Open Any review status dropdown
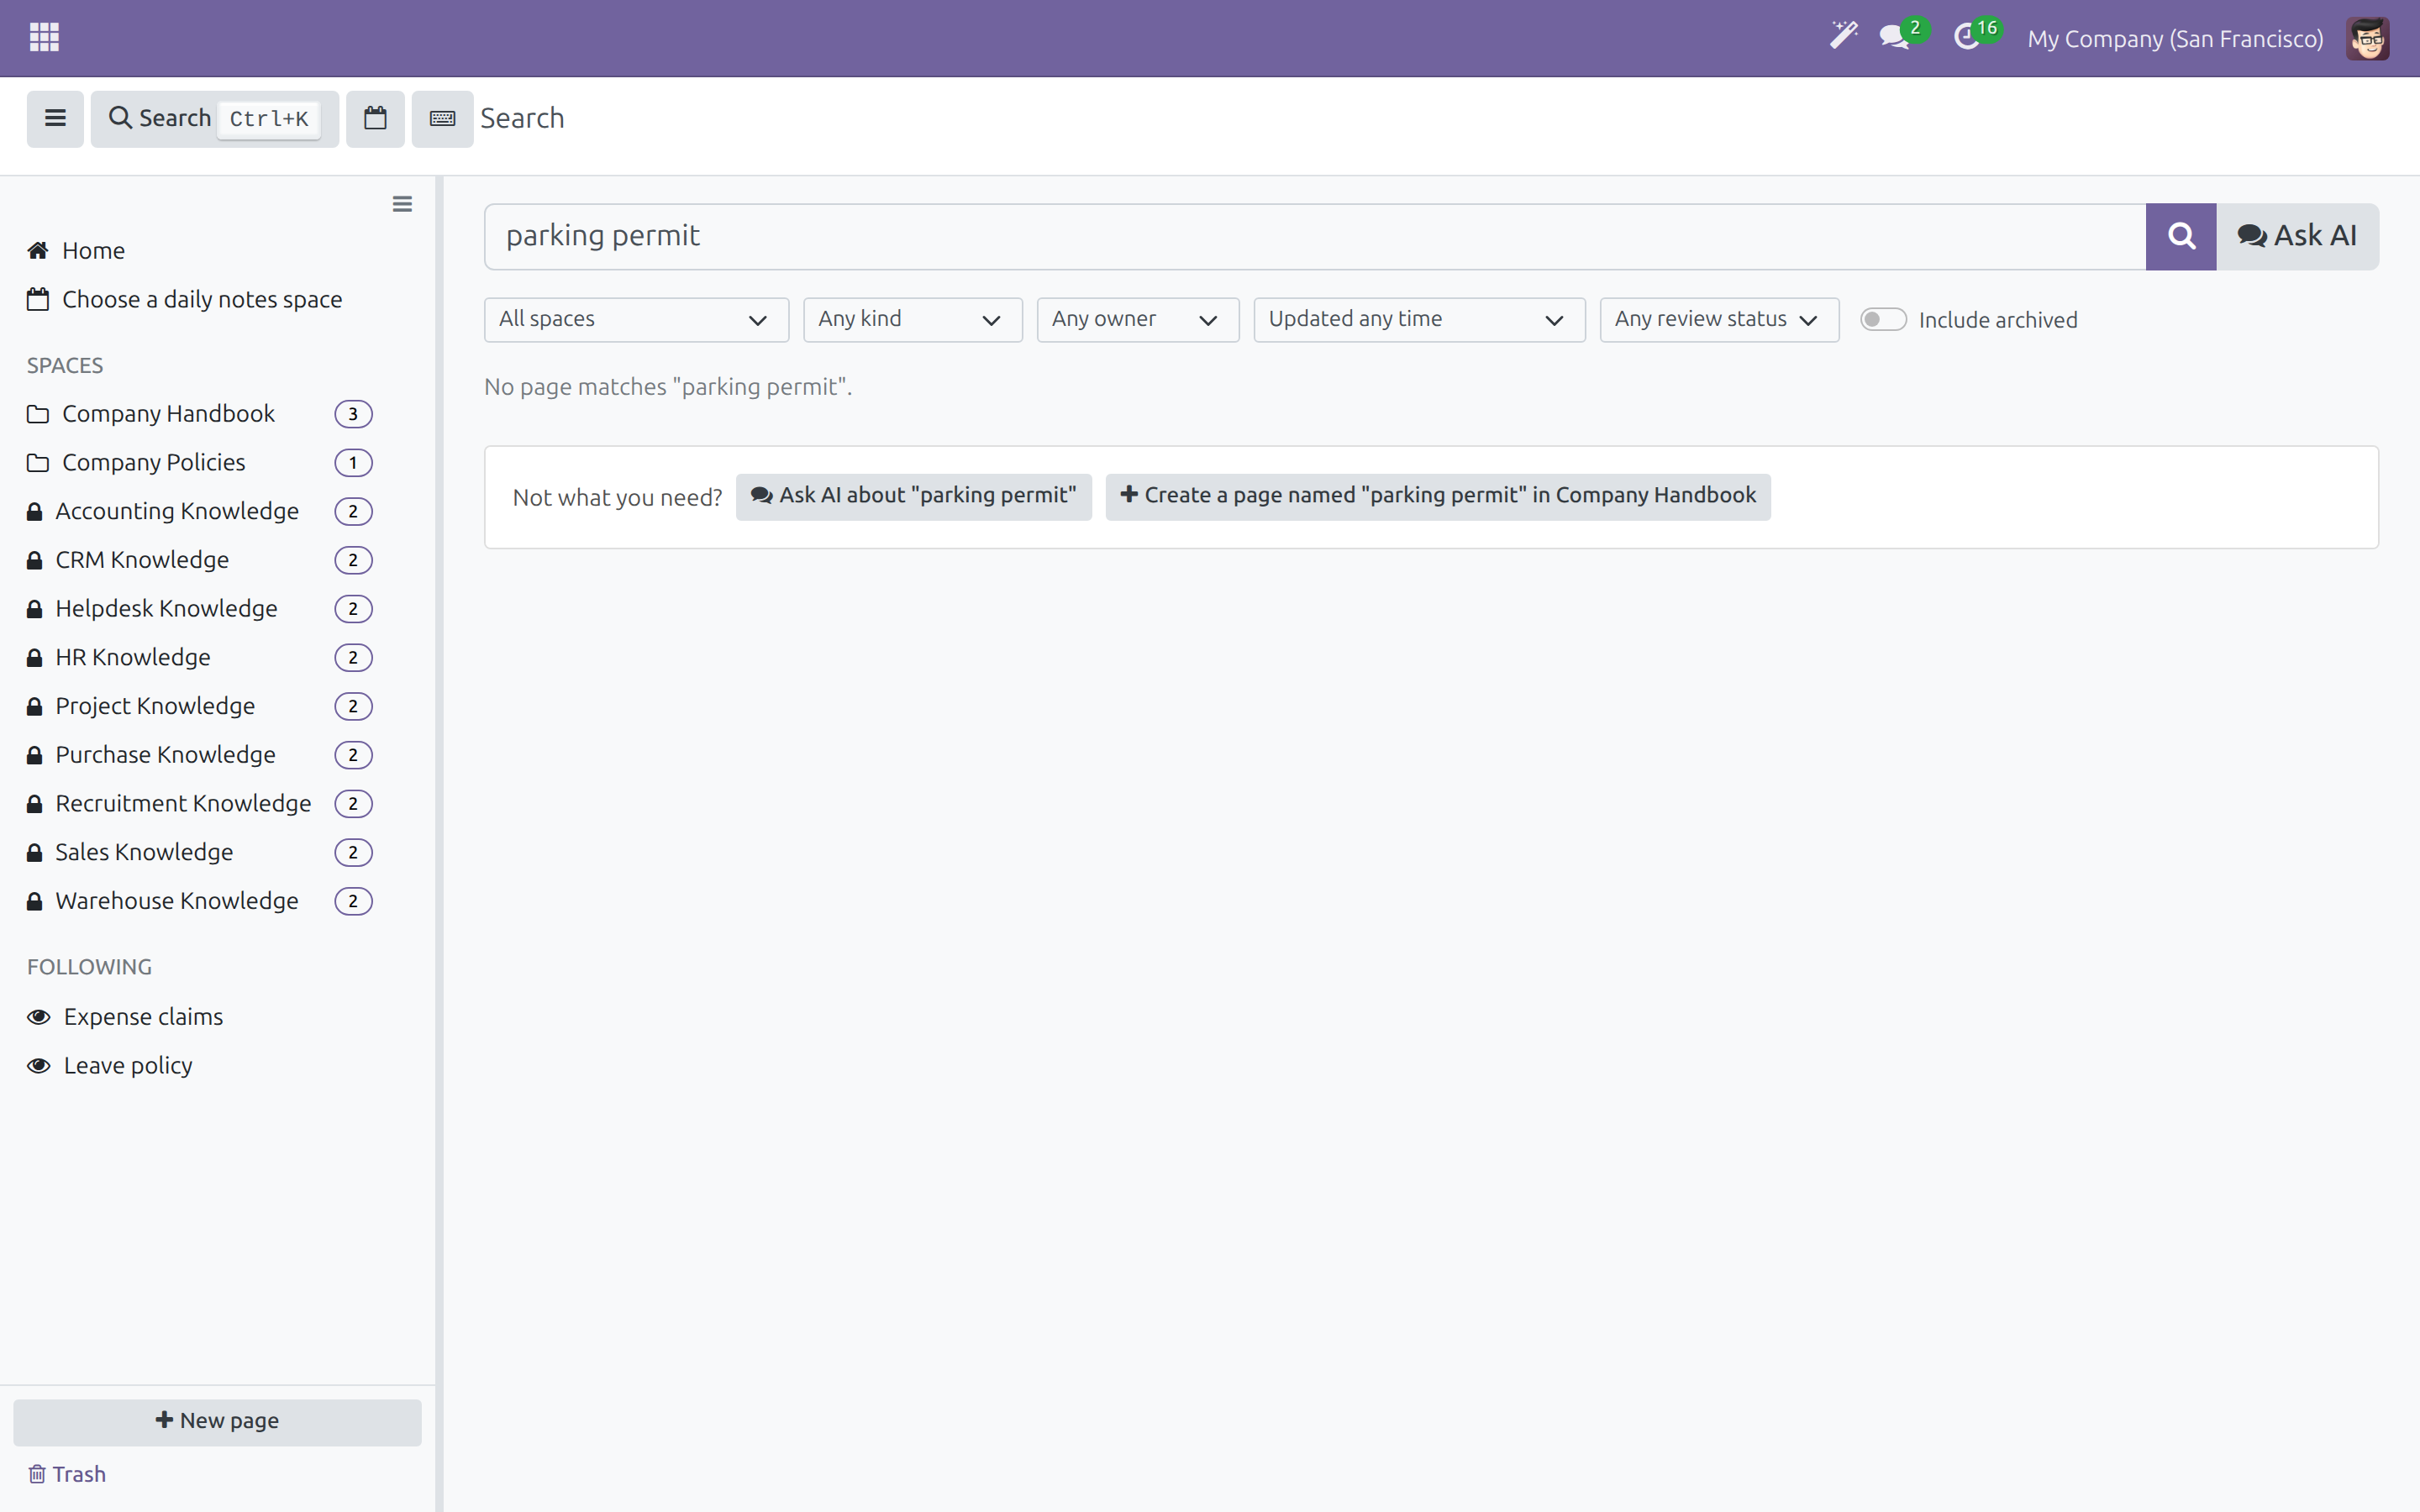Image resolution: width=2420 pixels, height=1512 pixels. pyautogui.click(x=1718, y=320)
